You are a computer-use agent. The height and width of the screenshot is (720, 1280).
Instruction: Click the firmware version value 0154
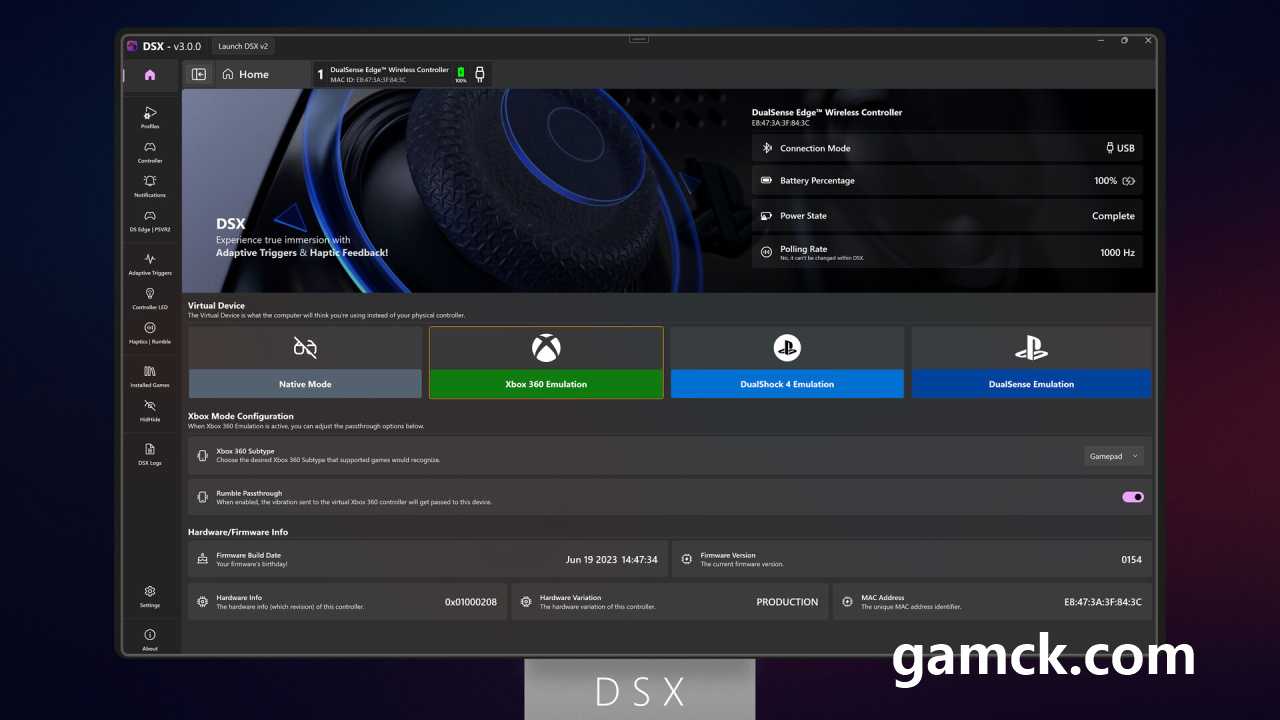(1131, 560)
